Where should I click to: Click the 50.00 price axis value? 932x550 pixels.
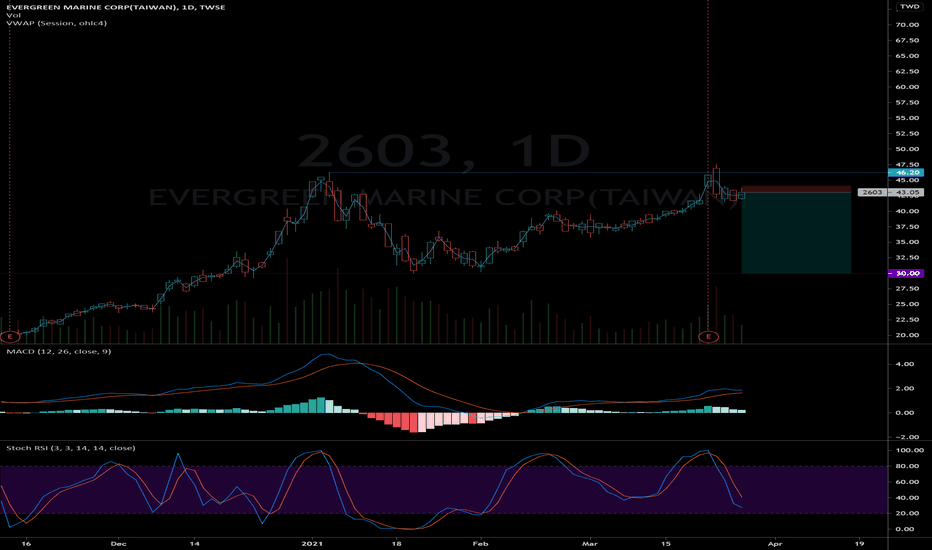(908, 149)
